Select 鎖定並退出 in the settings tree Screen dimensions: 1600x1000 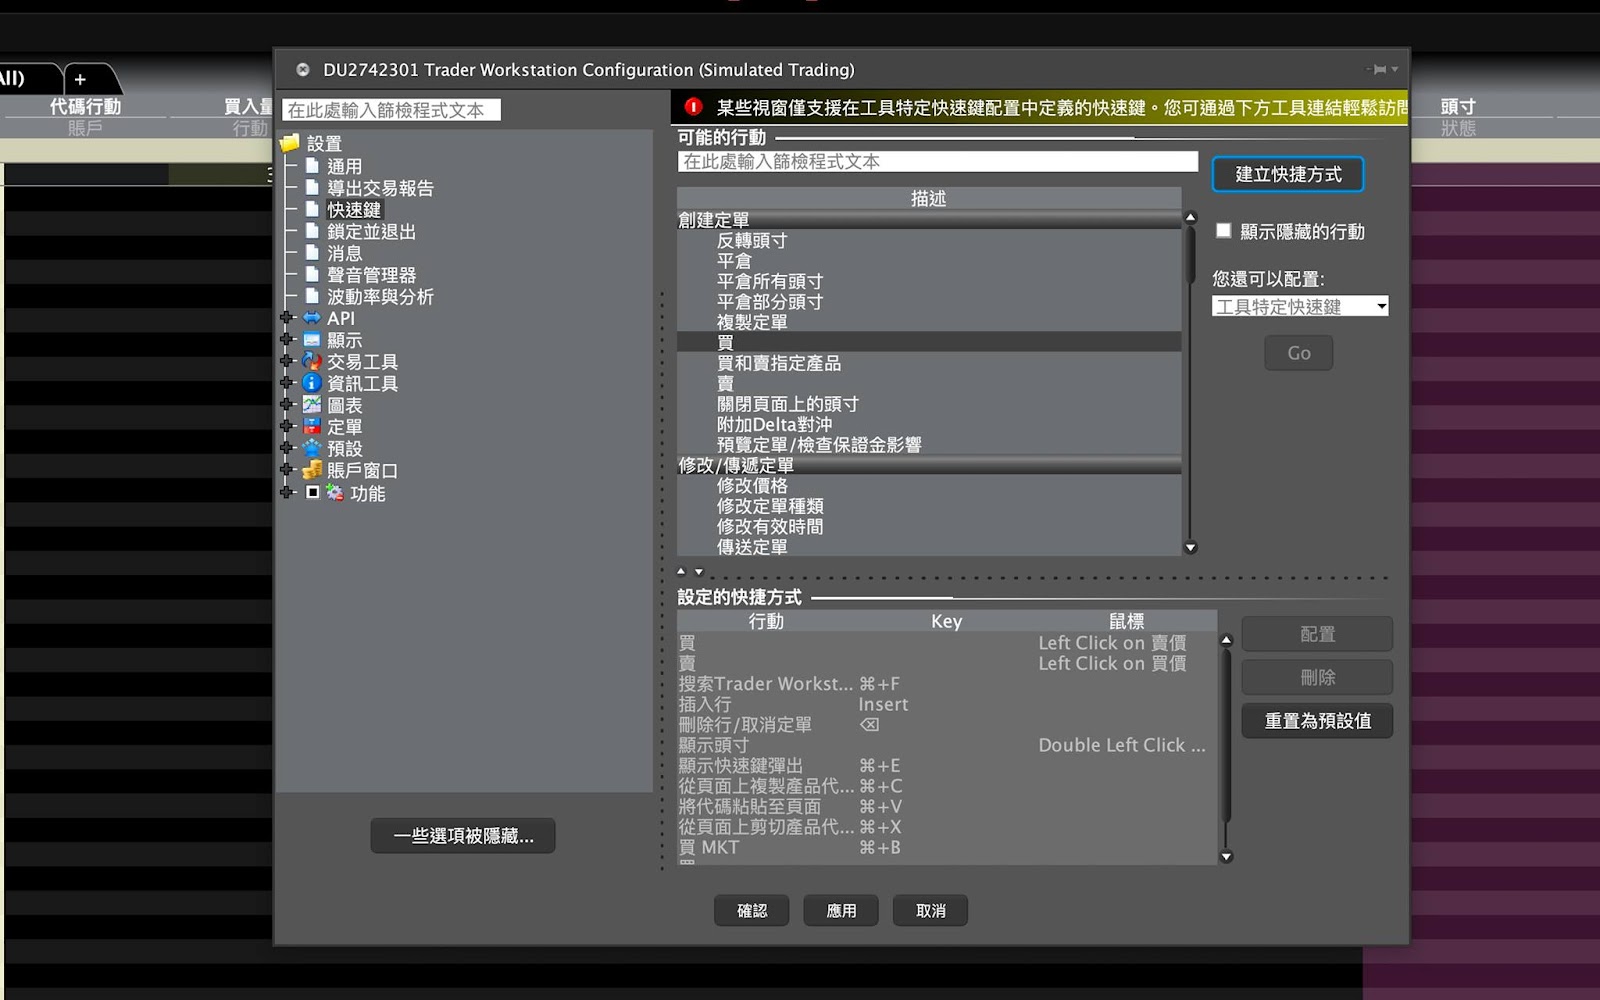click(x=371, y=231)
